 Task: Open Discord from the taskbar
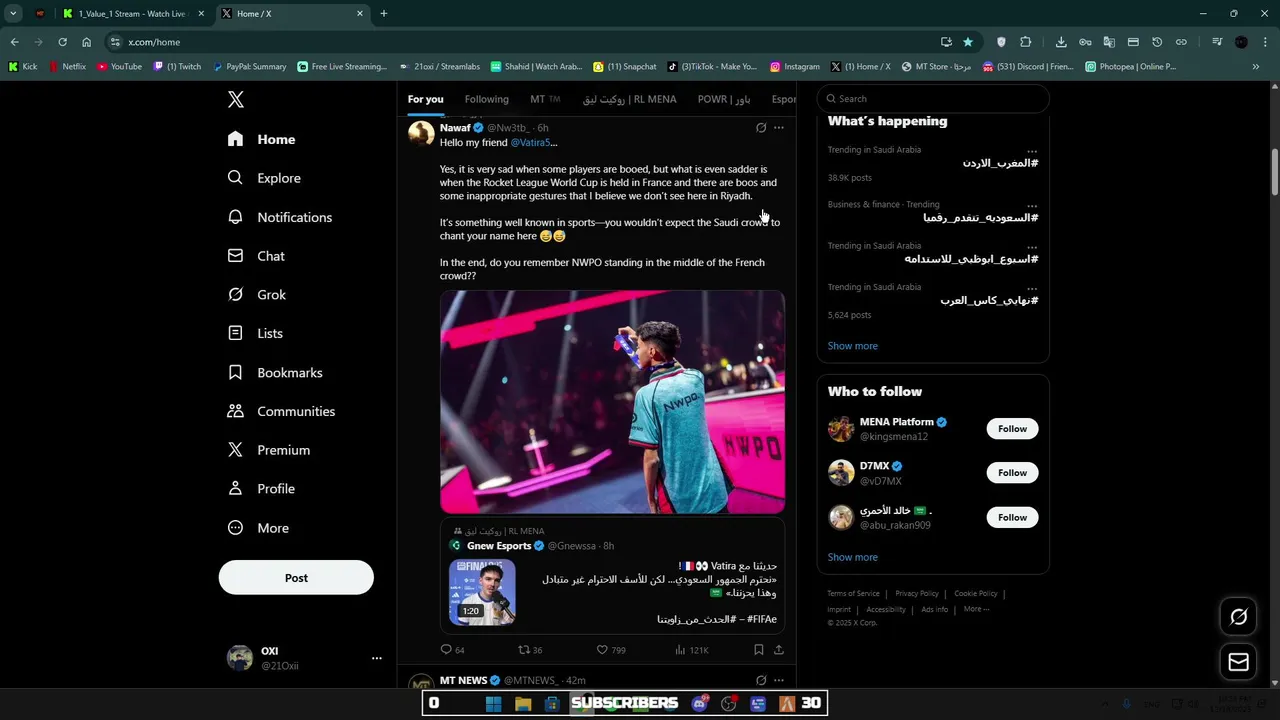(x=700, y=704)
